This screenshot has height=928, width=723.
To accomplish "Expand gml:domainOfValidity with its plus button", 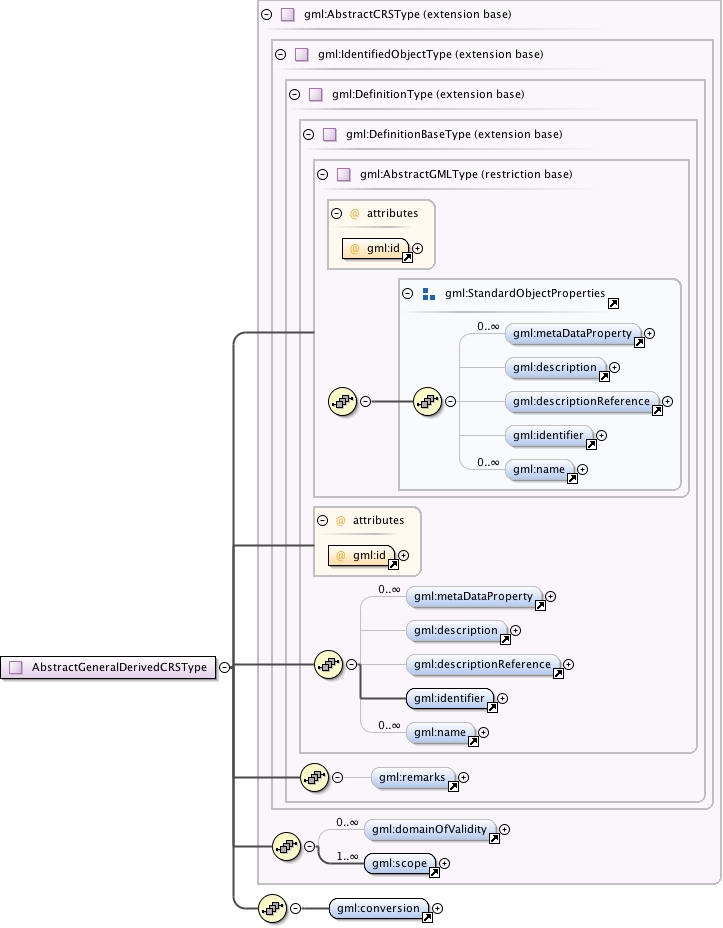I will [x=504, y=830].
